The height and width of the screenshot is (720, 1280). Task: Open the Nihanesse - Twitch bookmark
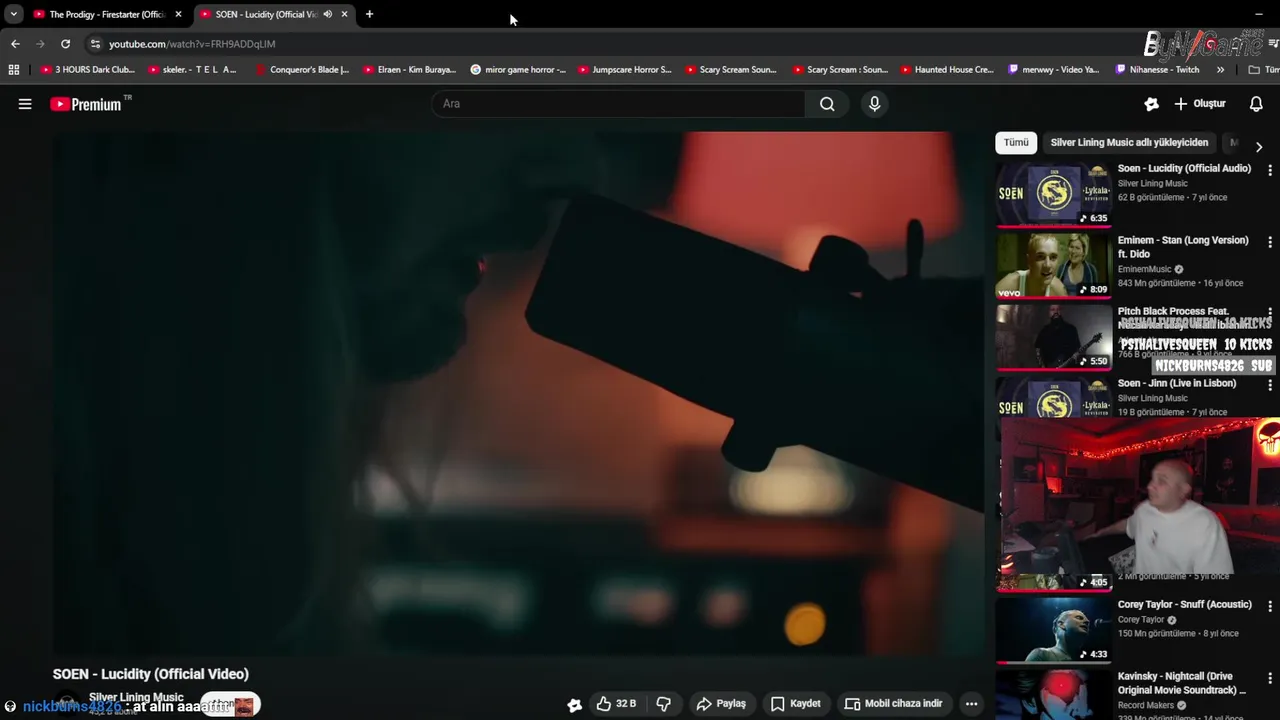click(x=1158, y=70)
